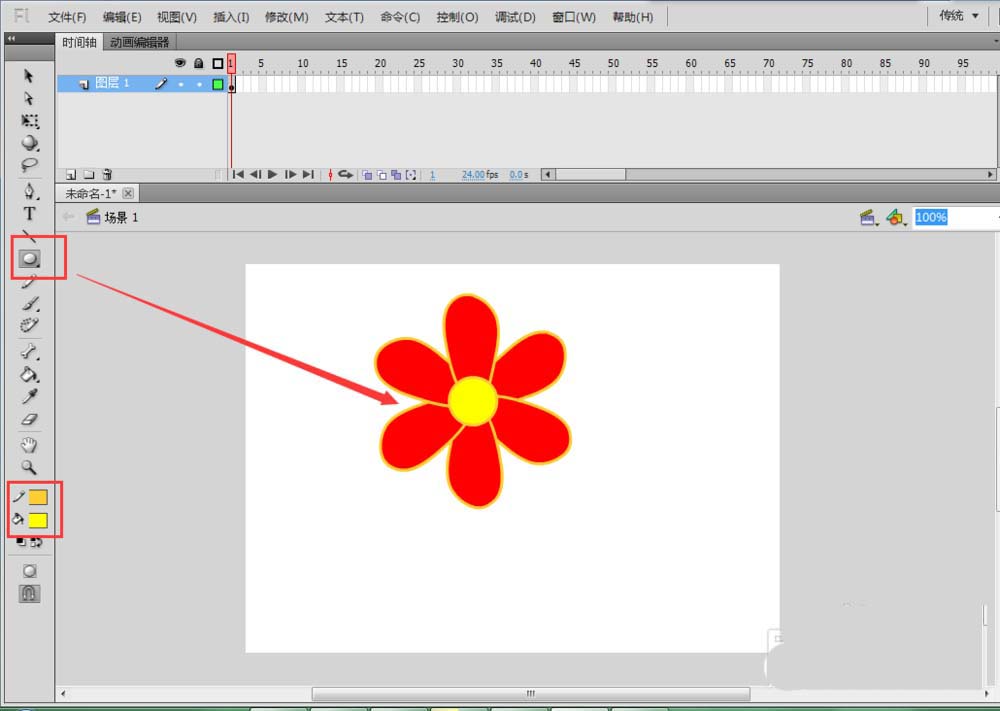Open the 编辑(E) menu
The image size is (1000, 711).
pos(122,17)
